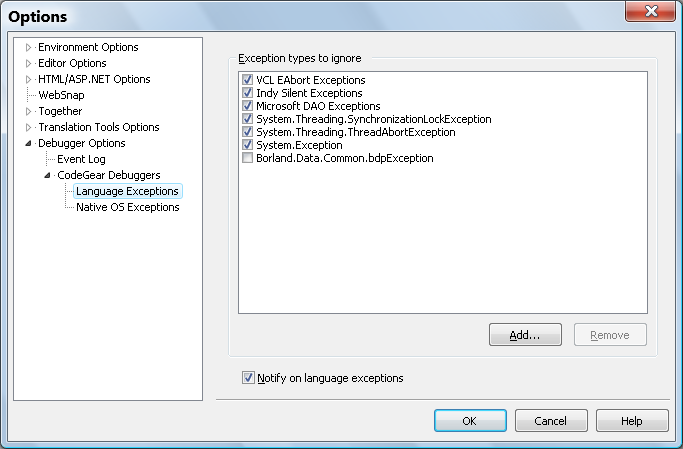Viewport: 683px width, 449px height.
Task: Select Language Exceptions tree item
Action: (x=127, y=191)
